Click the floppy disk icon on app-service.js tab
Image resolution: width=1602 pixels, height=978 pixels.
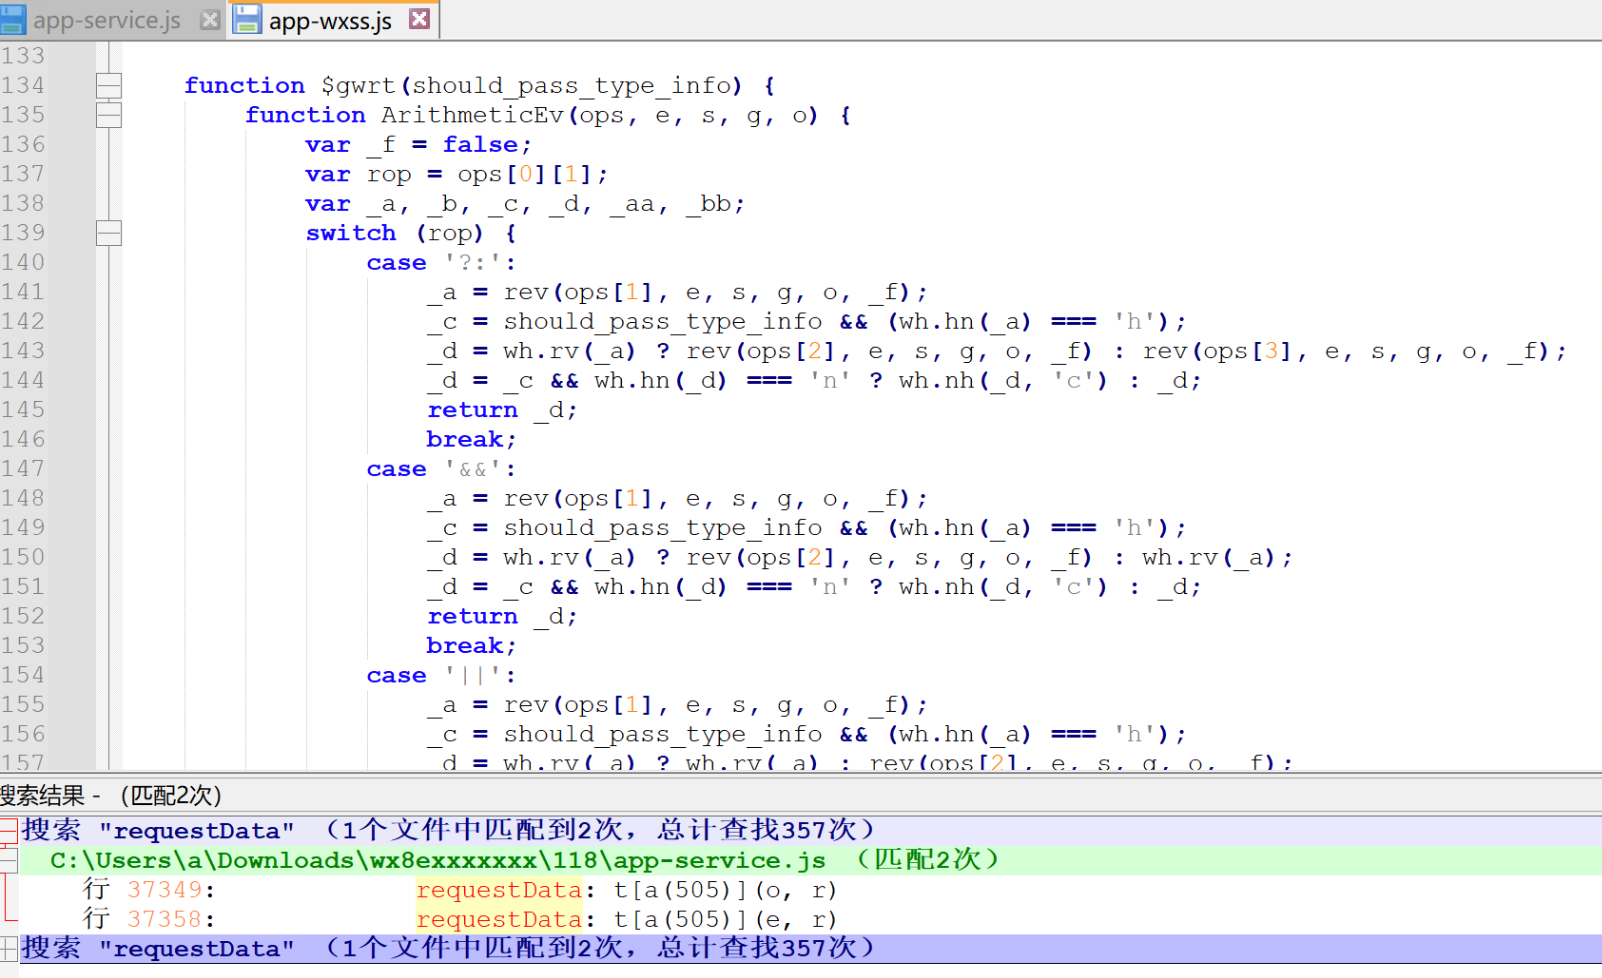point(12,18)
